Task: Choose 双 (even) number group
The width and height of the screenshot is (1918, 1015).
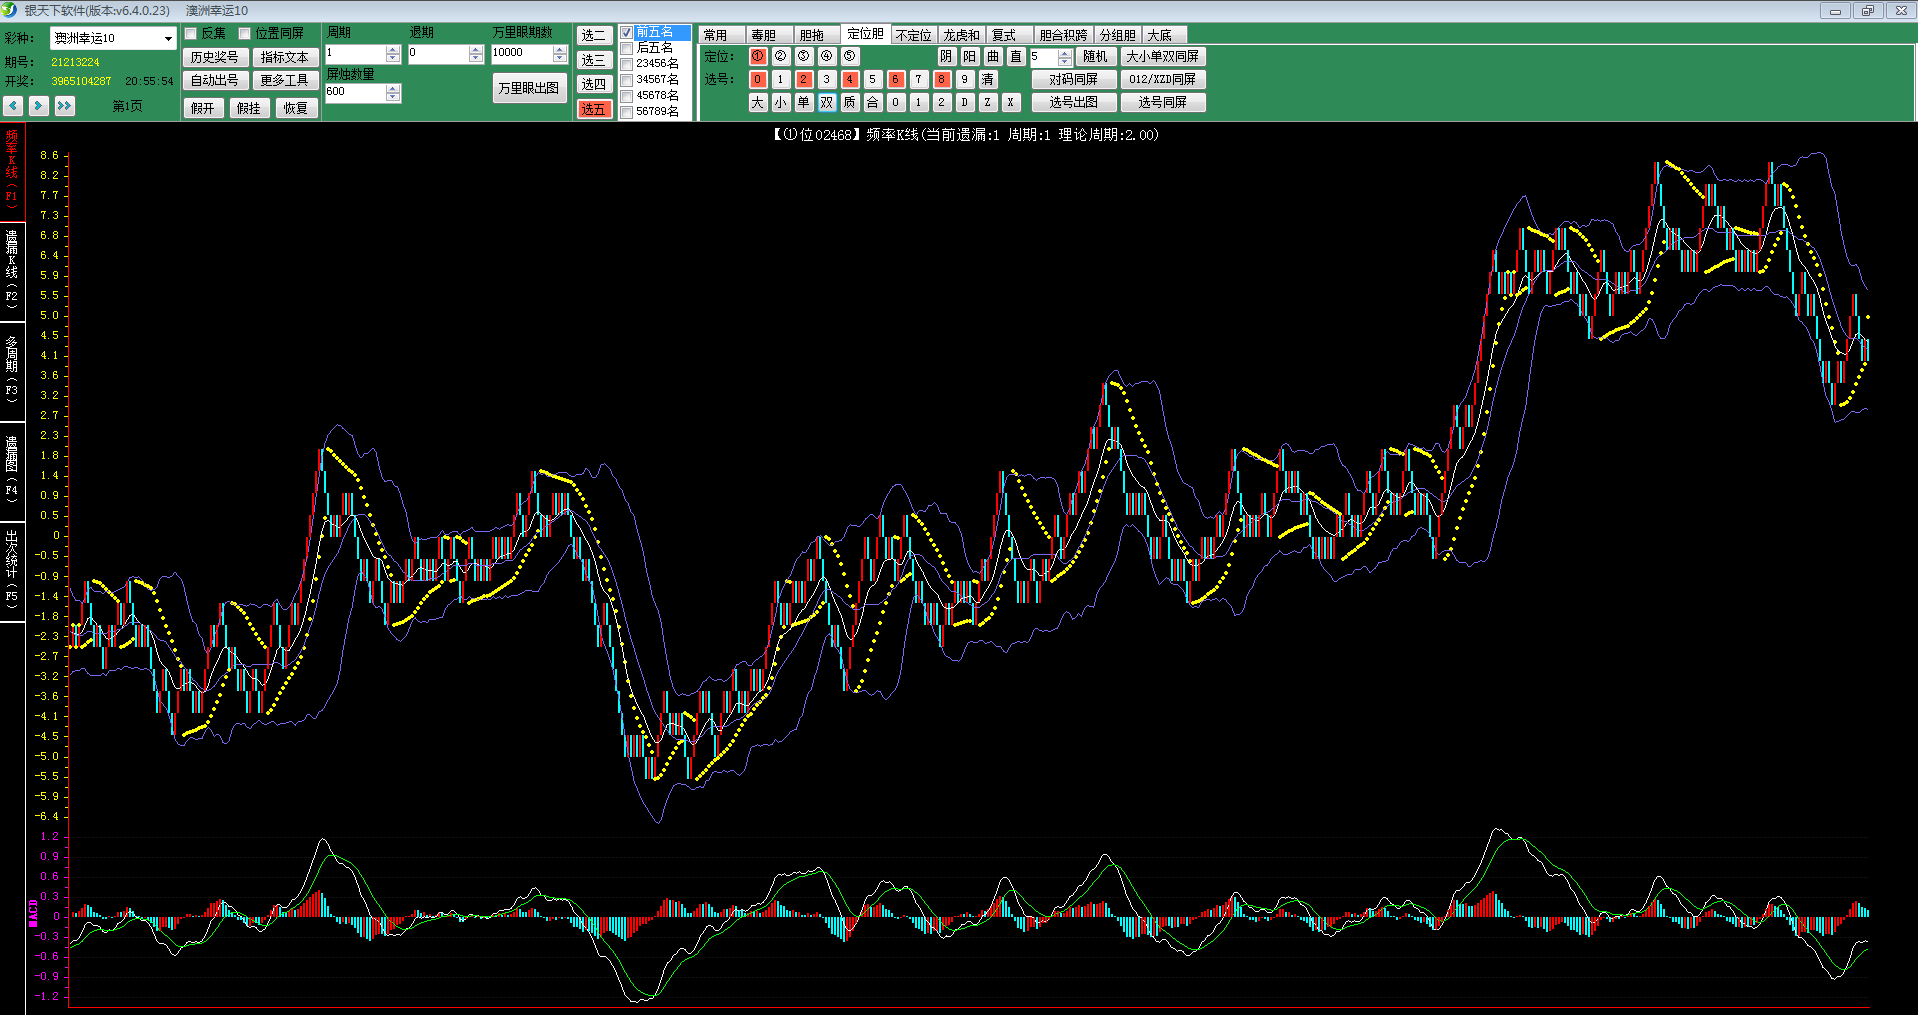Action: coord(827,102)
